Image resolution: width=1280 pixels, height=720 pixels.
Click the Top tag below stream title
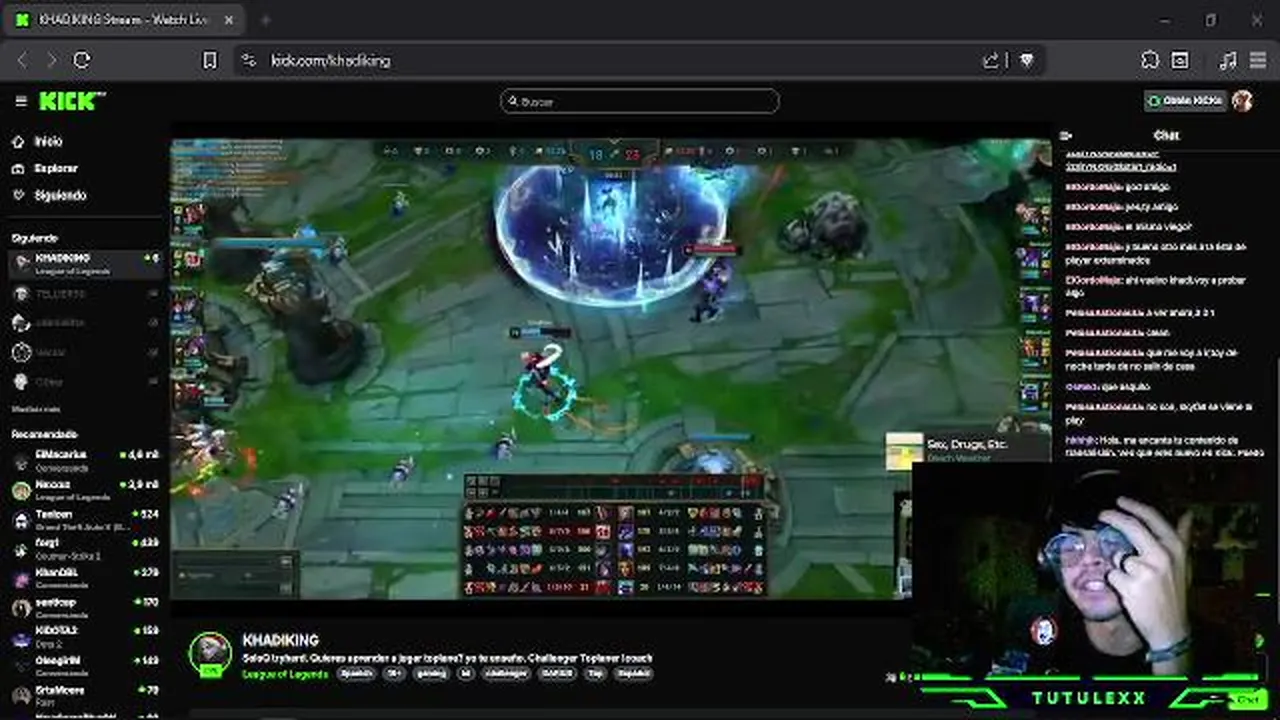(596, 674)
